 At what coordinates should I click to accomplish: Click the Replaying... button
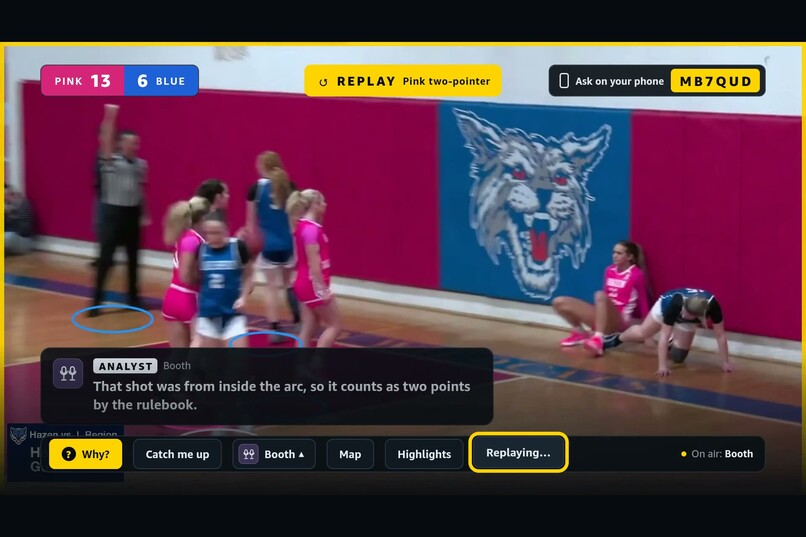(x=518, y=452)
